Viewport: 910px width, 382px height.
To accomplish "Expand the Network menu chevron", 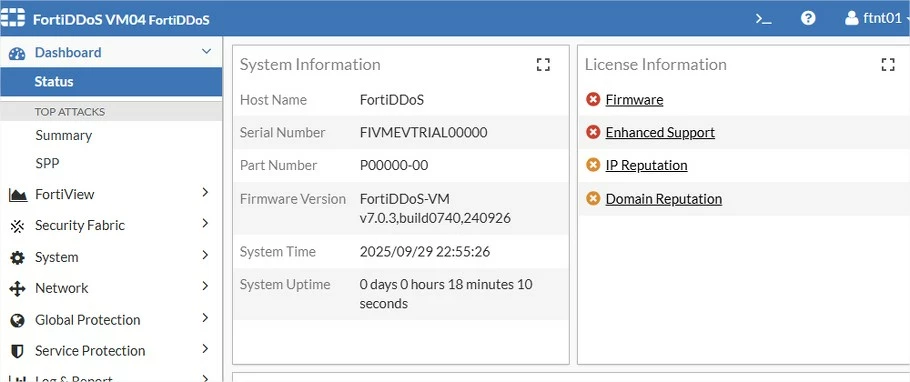I will [205, 286].
